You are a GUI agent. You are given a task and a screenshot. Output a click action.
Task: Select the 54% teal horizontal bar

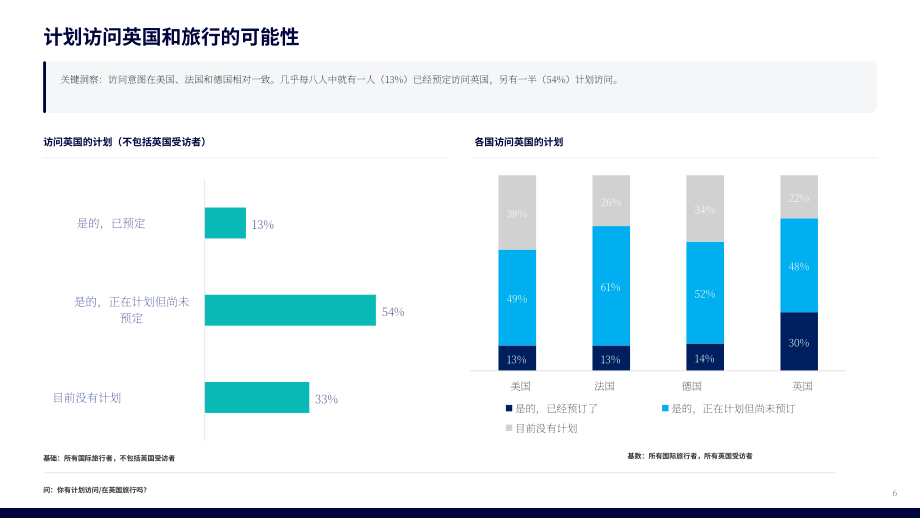(290, 310)
